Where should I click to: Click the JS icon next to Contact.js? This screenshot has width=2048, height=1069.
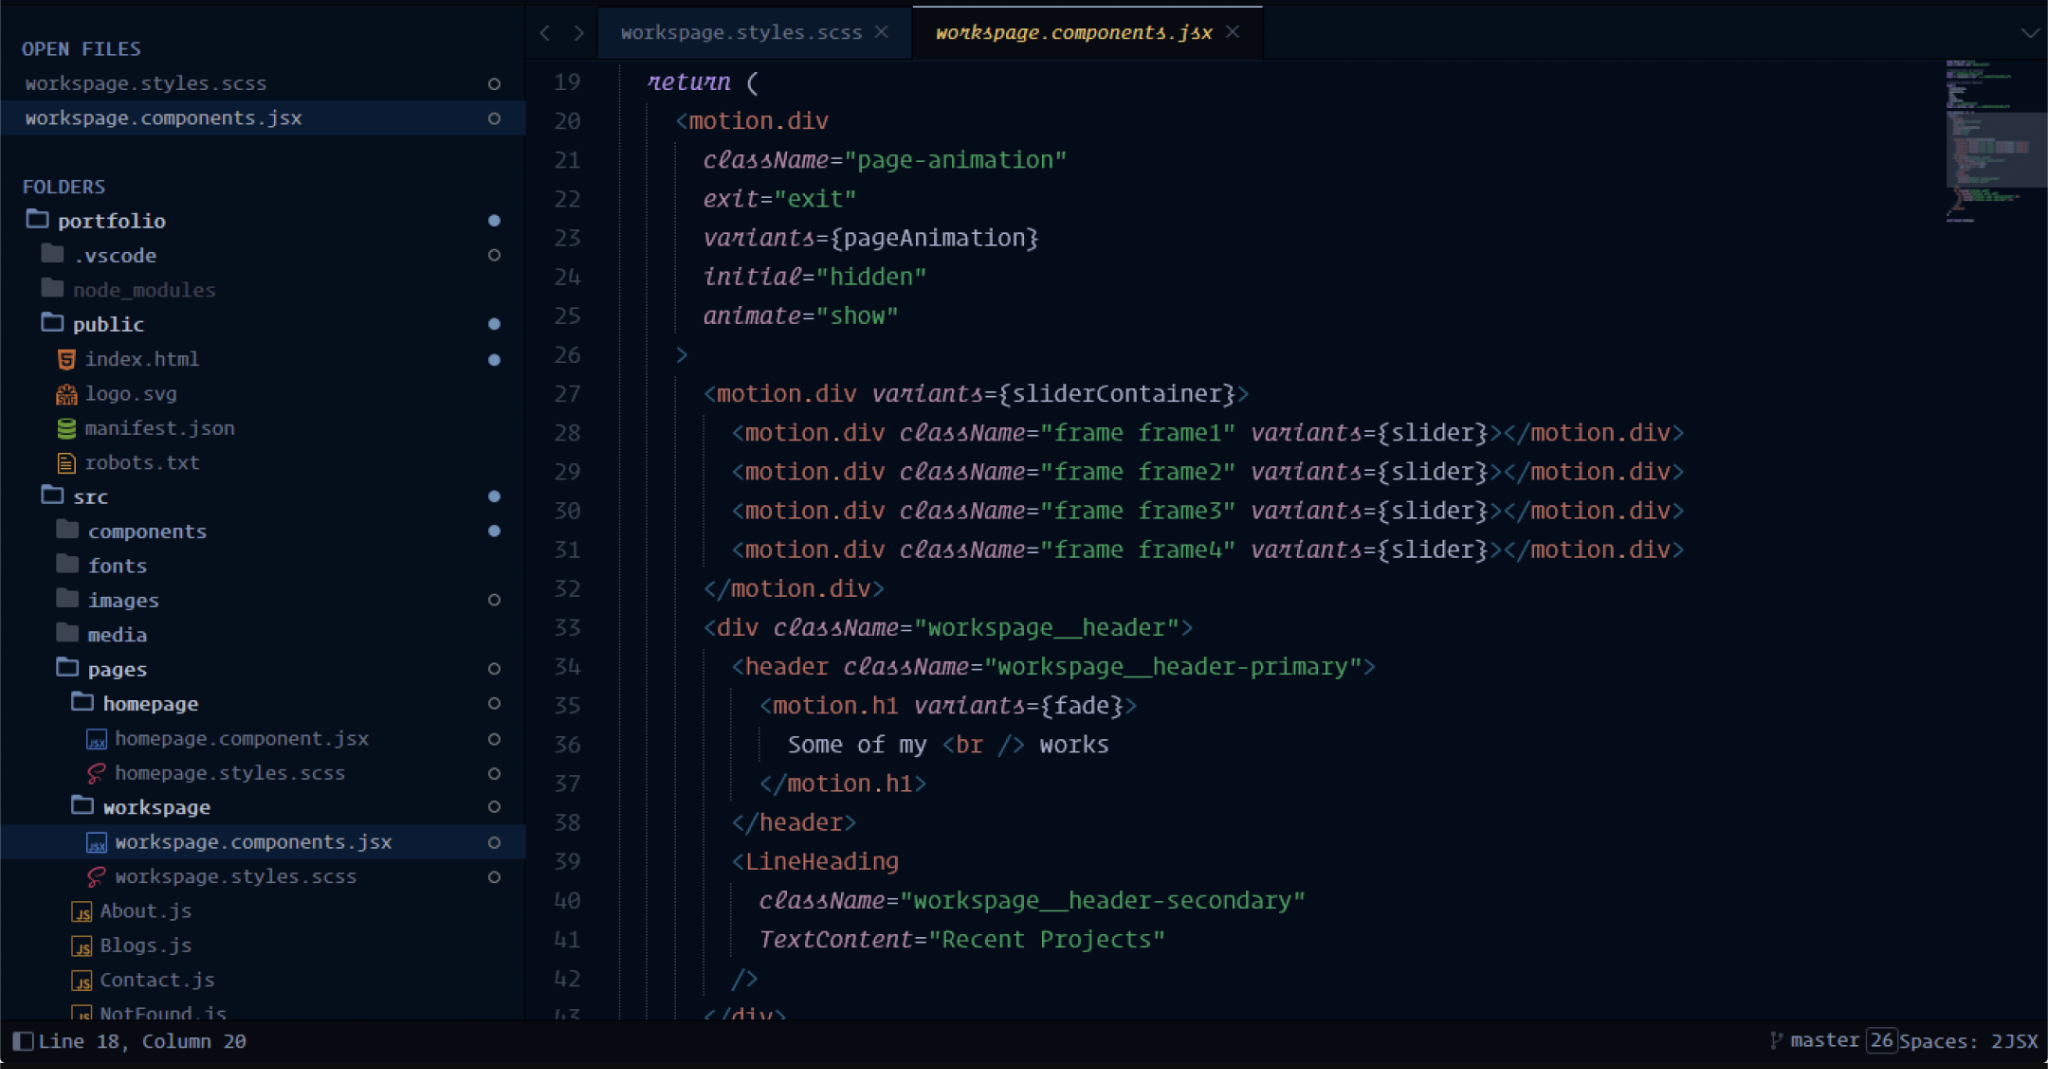[82, 980]
